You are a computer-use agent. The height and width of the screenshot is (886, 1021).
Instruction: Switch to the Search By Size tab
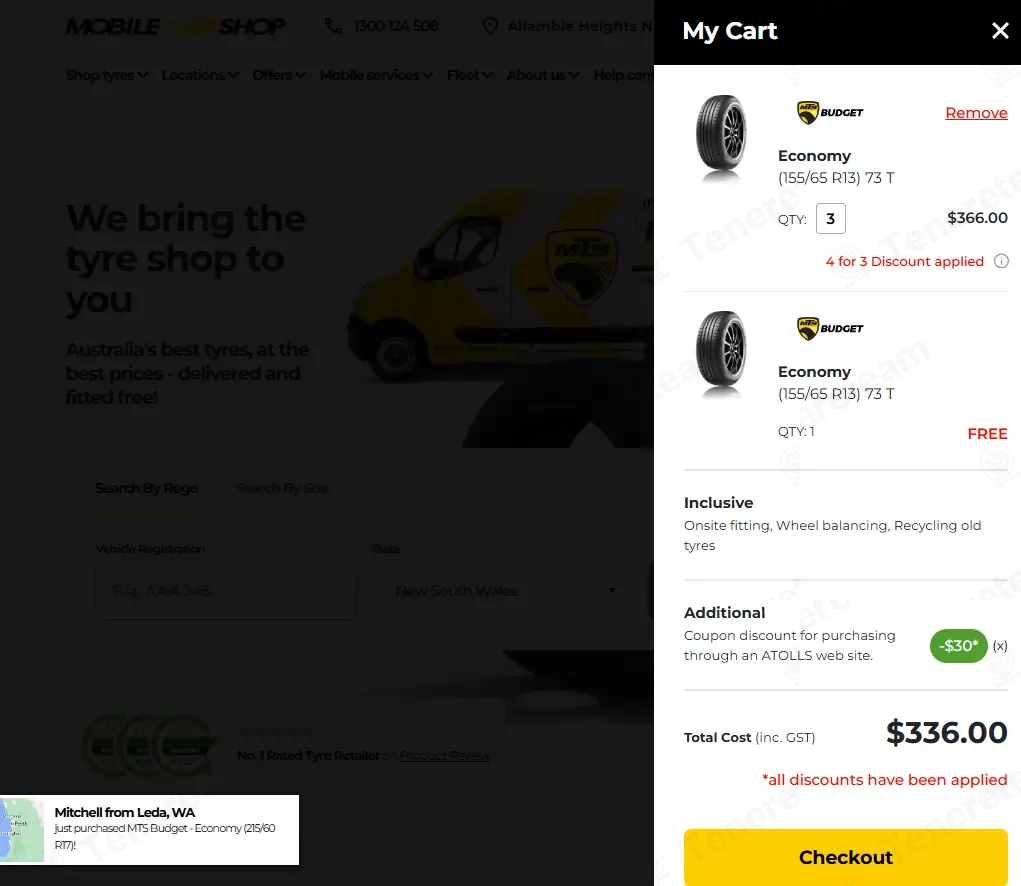click(282, 488)
